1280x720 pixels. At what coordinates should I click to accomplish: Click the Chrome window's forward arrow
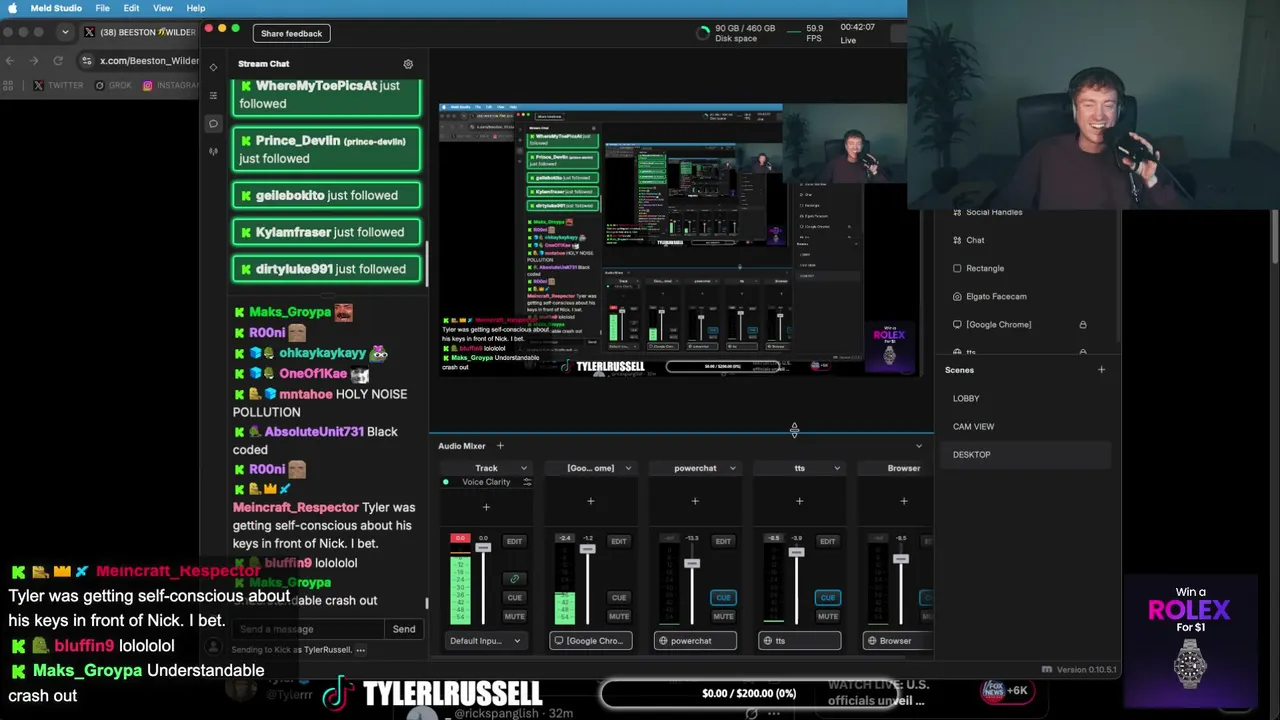pyautogui.click(x=34, y=61)
